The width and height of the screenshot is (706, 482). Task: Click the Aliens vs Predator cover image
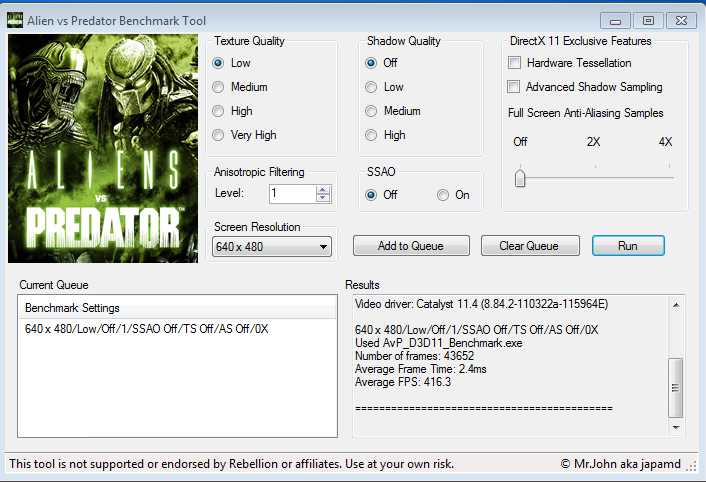[x=103, y=149]
